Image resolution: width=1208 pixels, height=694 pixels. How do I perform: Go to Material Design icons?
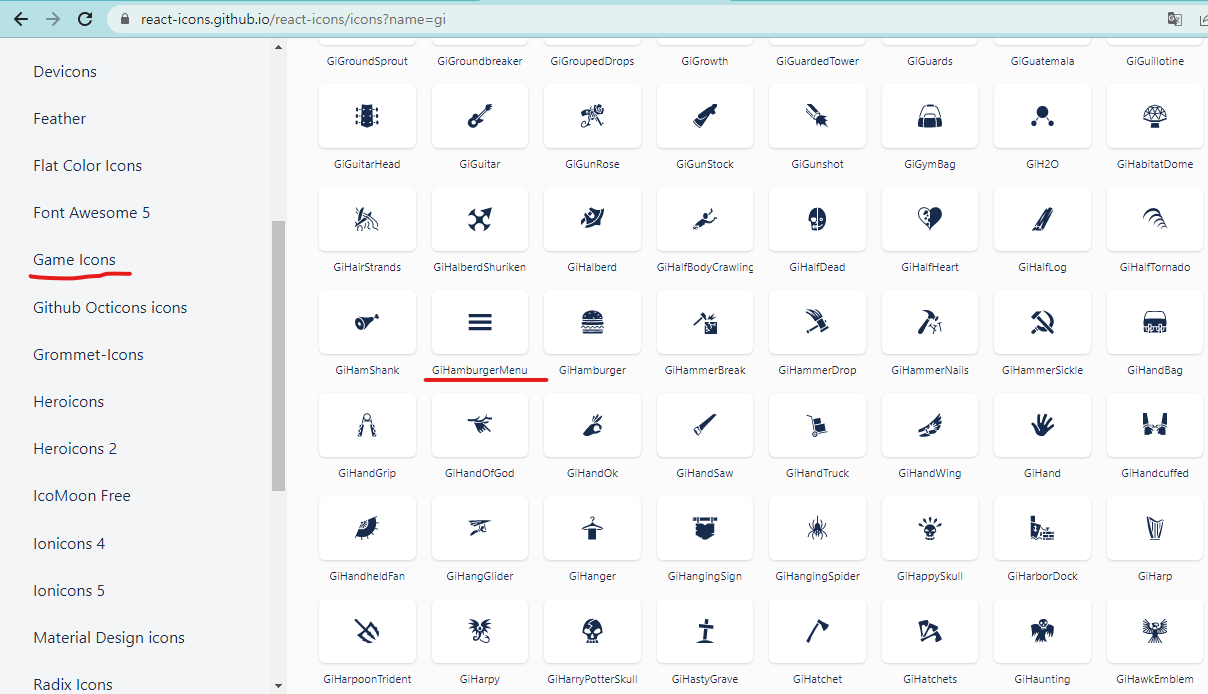coord(109,638)
